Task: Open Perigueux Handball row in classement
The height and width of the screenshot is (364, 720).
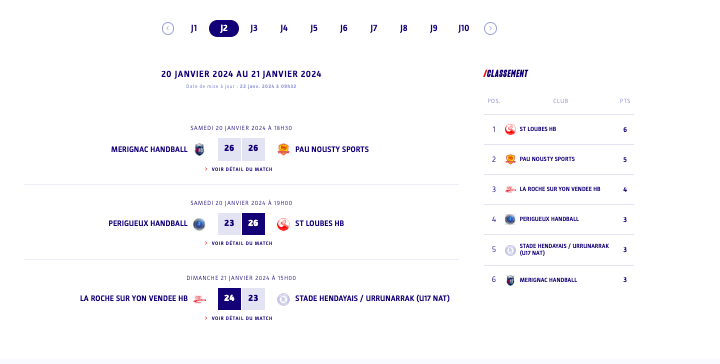Action: coord(559,219)
